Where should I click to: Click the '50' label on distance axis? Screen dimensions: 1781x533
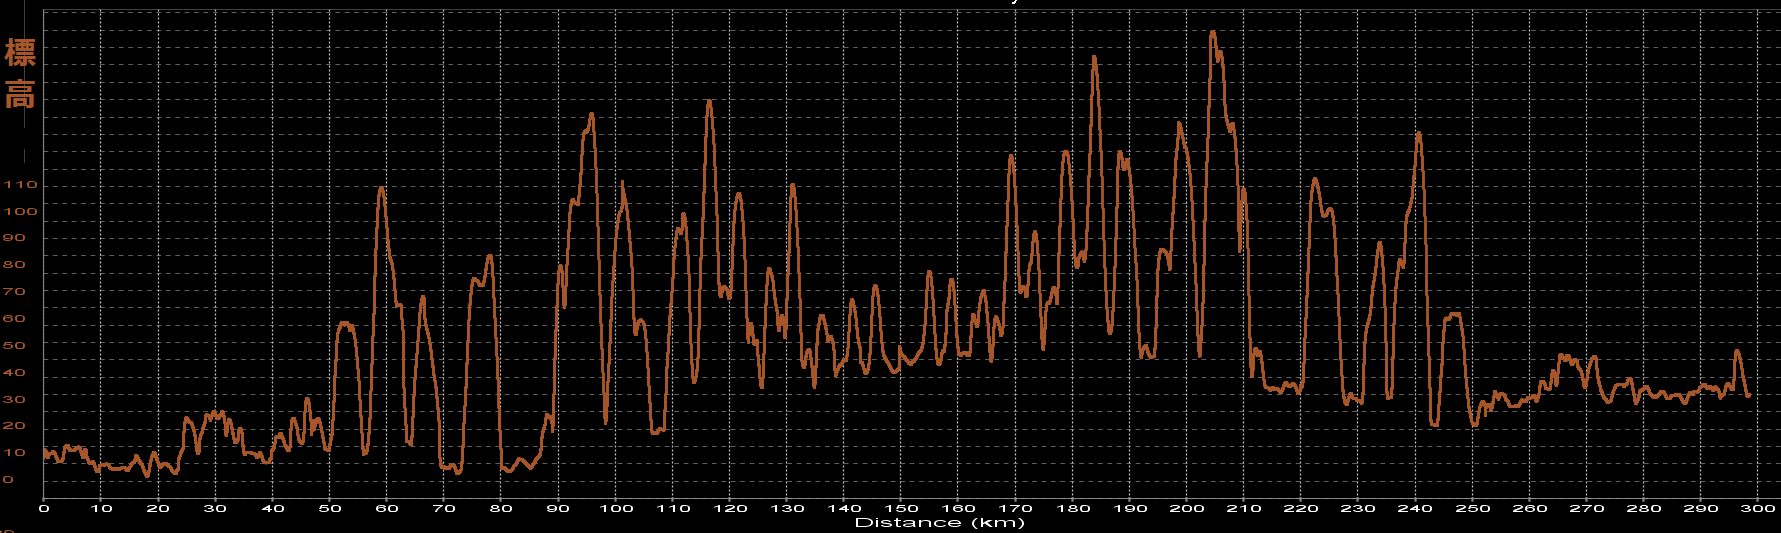pyautogui.click(x=329, y=508)
